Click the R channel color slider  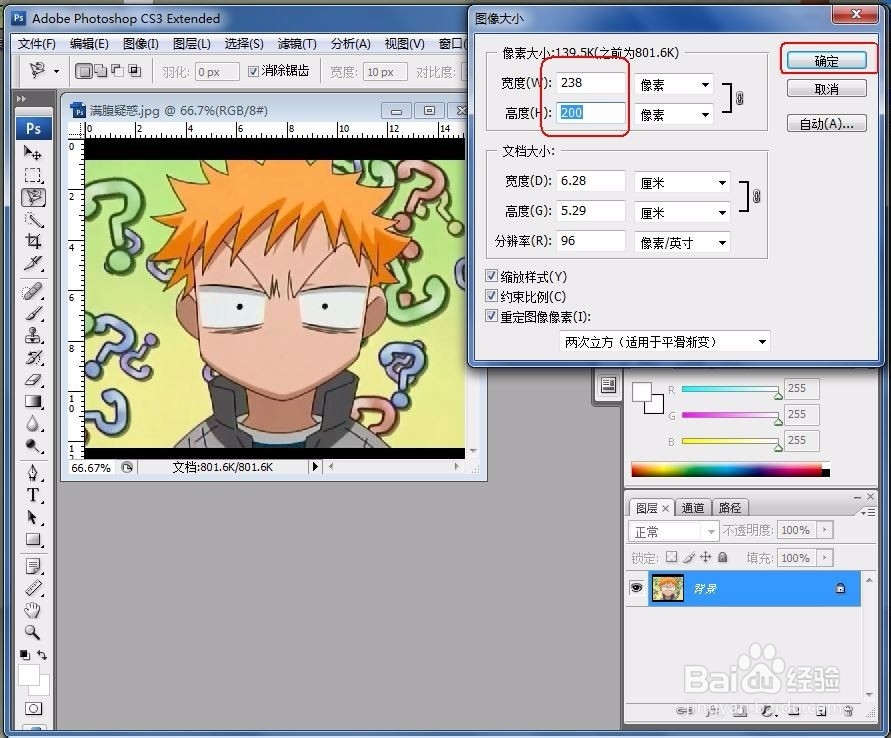coord(731,389)
